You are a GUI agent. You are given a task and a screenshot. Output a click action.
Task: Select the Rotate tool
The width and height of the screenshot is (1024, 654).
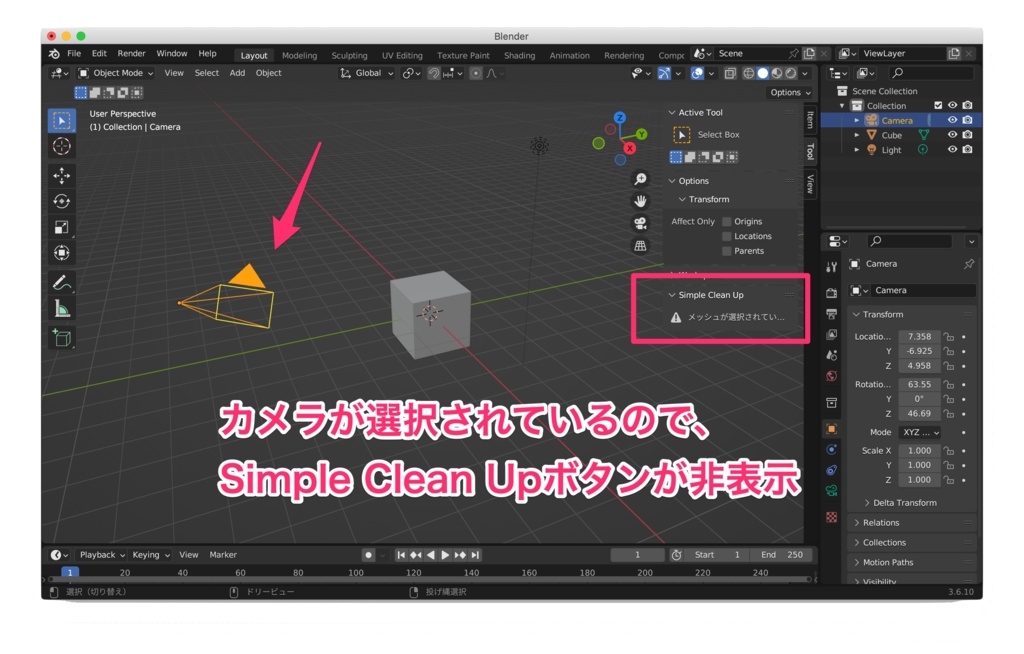point(62,199)
